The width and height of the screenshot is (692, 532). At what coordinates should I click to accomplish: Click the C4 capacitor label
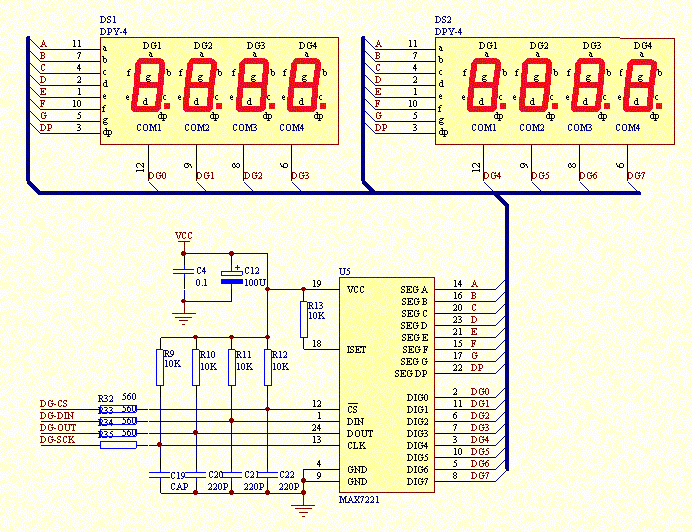(x=201, y=270)
